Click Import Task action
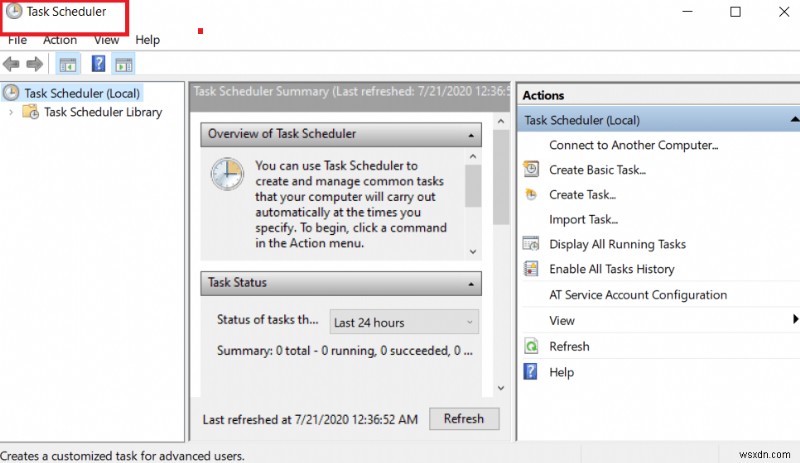This screenshot has height=463, width=800. click(584, 220)
